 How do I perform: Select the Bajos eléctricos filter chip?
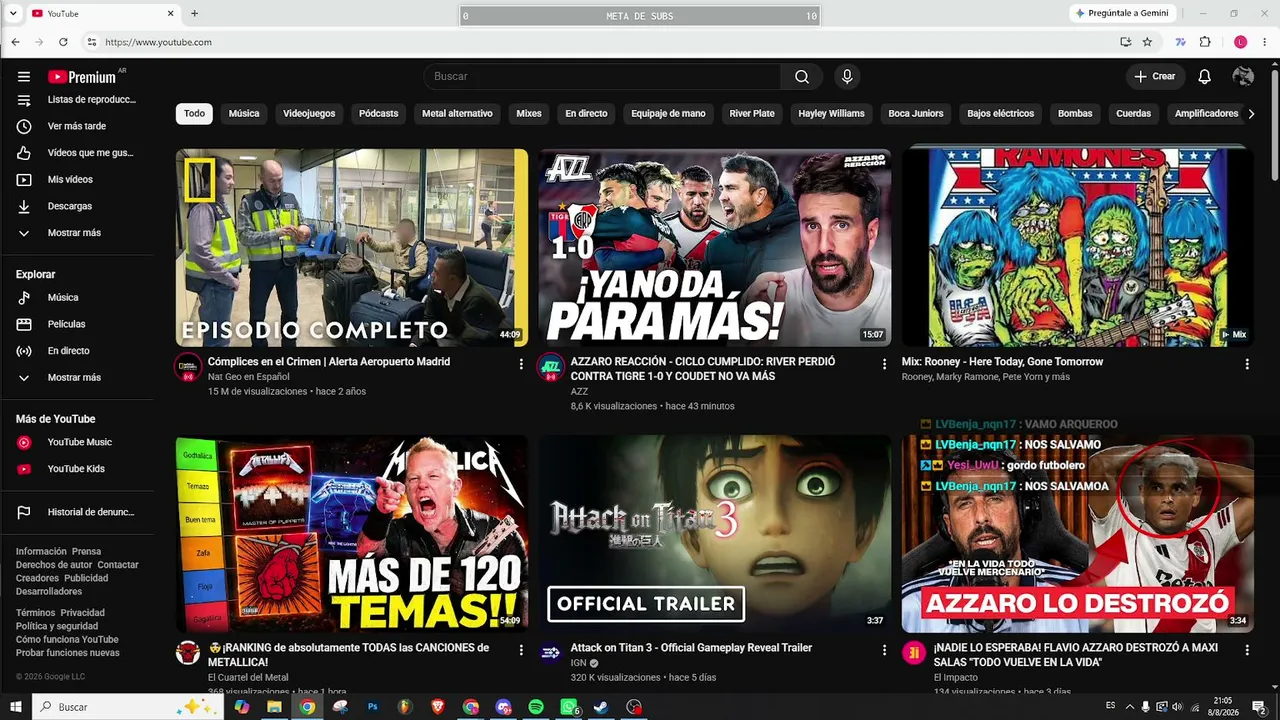1000,114
